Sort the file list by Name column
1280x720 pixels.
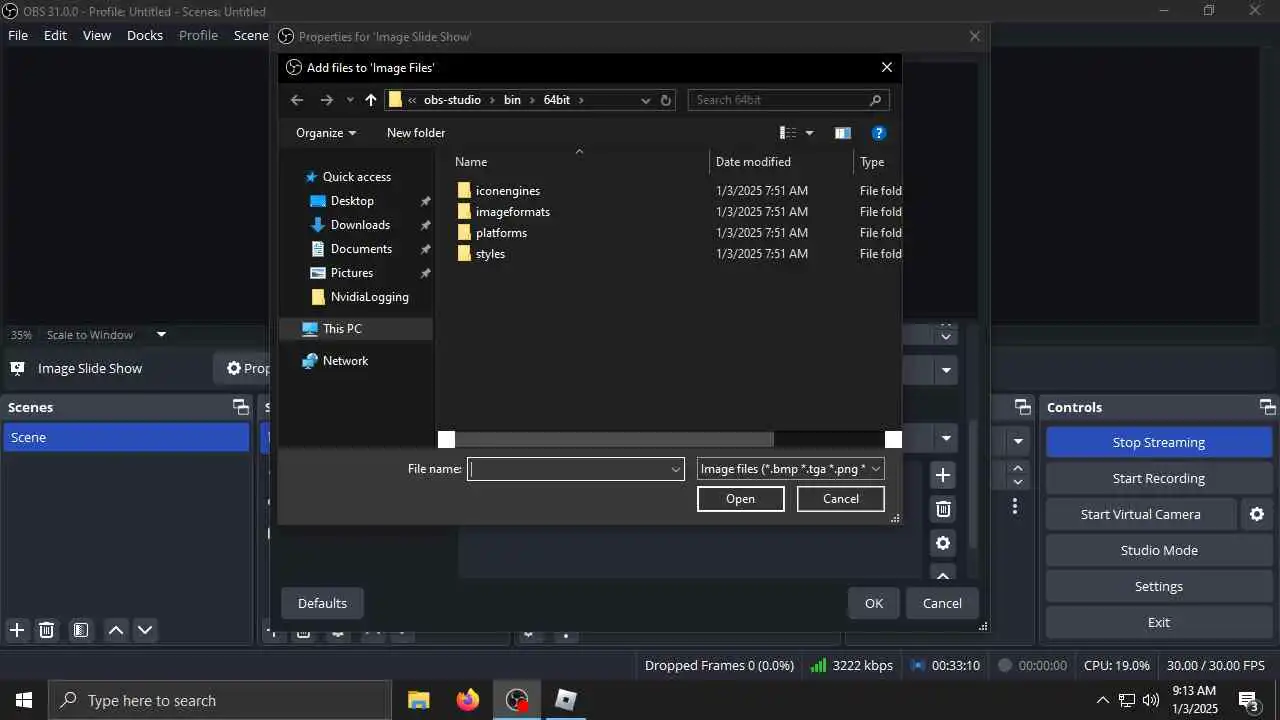point(578,162)
